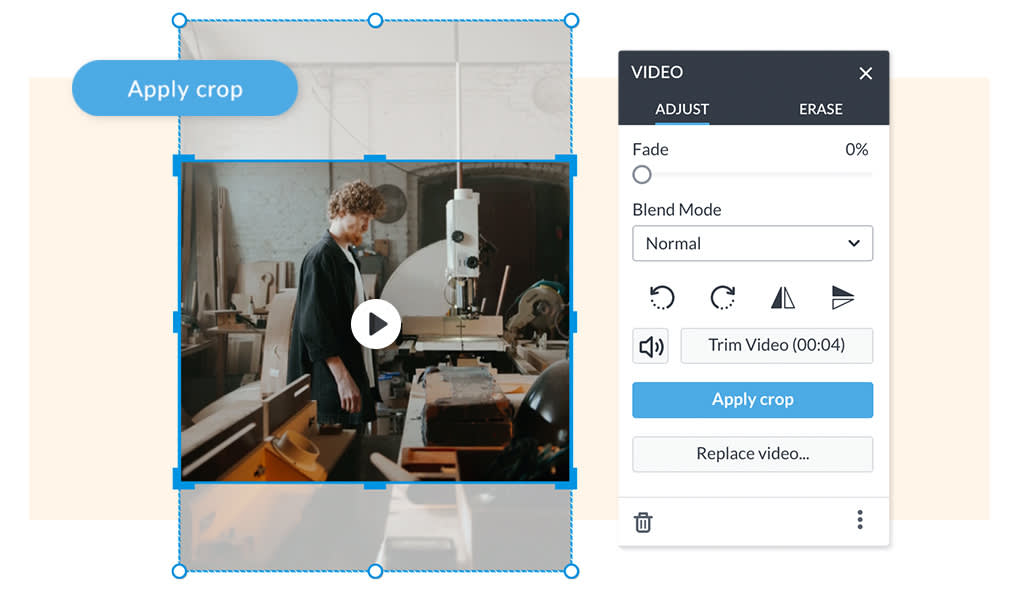
Task: Open the Blend Mode Normal dropdown
Action: pyautogui.click(x=752, y=243)
